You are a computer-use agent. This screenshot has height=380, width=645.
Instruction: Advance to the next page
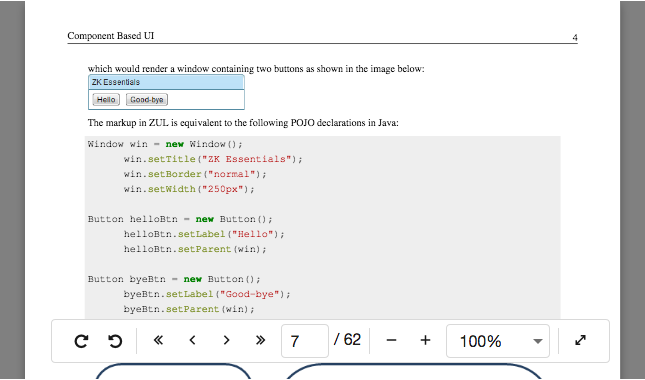click(226, 340)
